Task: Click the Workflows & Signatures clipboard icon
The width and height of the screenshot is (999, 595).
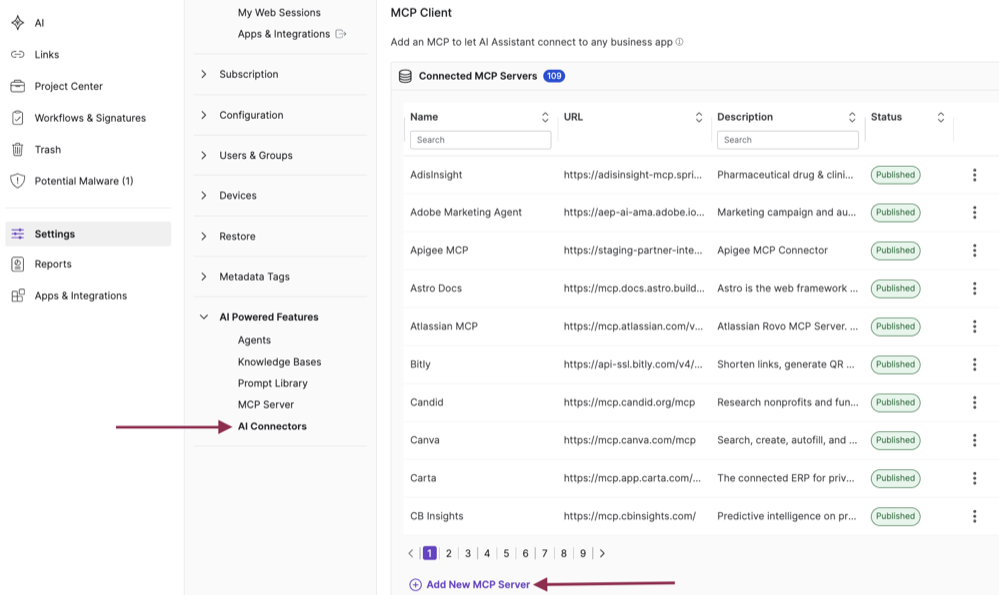Action: tap(18, 118)
